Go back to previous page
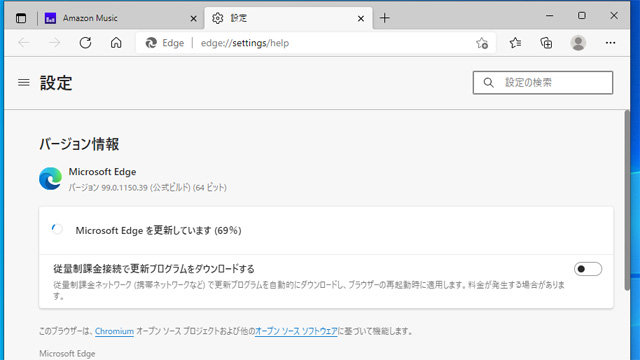The width and height of the screenshot is (640, 360). click(x=24, y=42)
